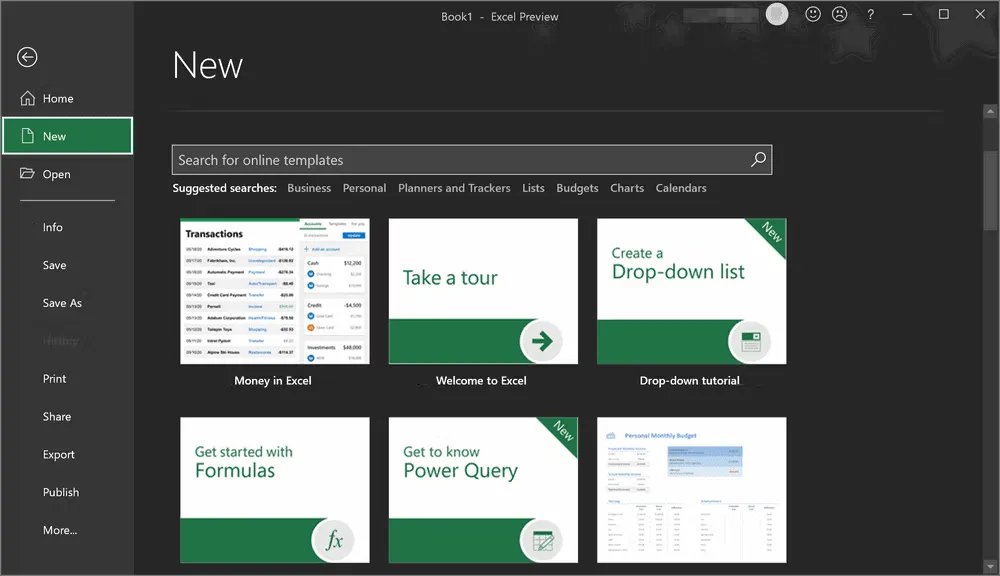The height and width of the screenshot is (576, 1000).
Task: Click the fx icon on Formulas template
Action: (x=333, y=541)
